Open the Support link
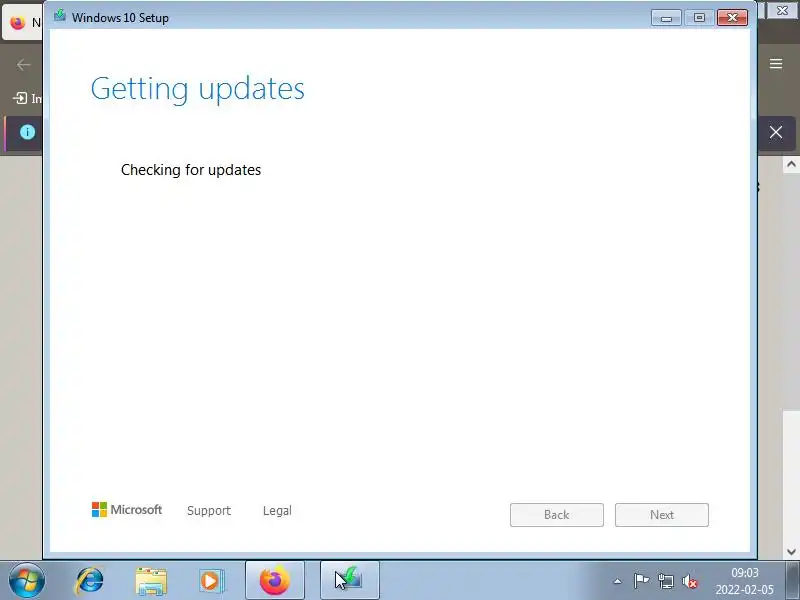 click(209, 511)
